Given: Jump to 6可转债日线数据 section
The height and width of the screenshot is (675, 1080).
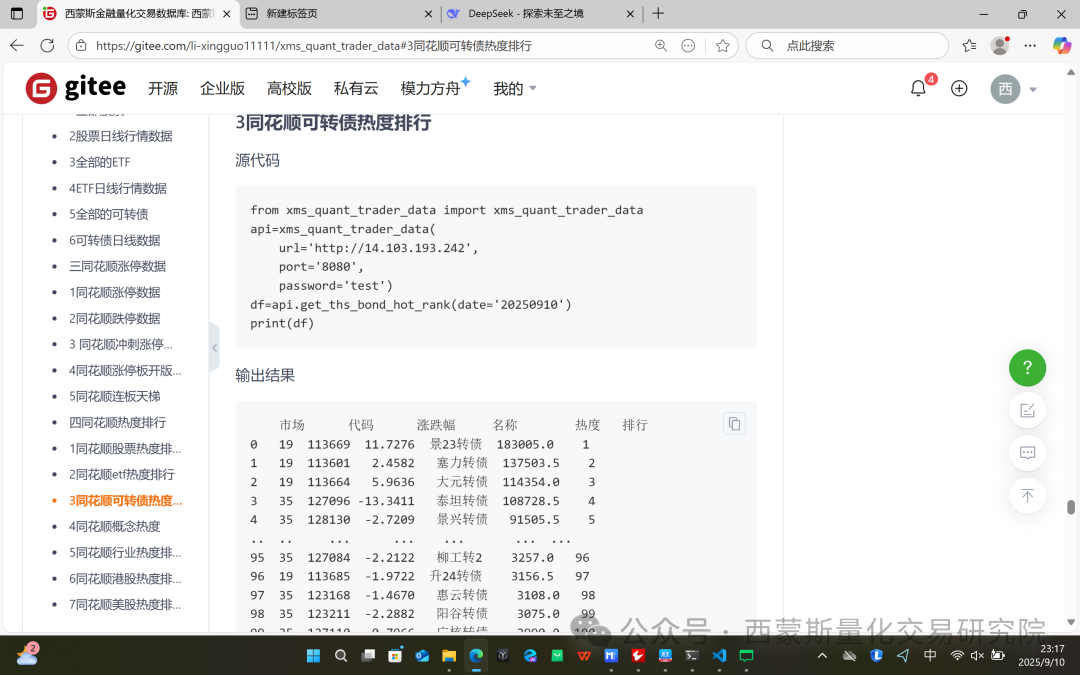Looking at the screenshot, I should click(x=114, y=240).
